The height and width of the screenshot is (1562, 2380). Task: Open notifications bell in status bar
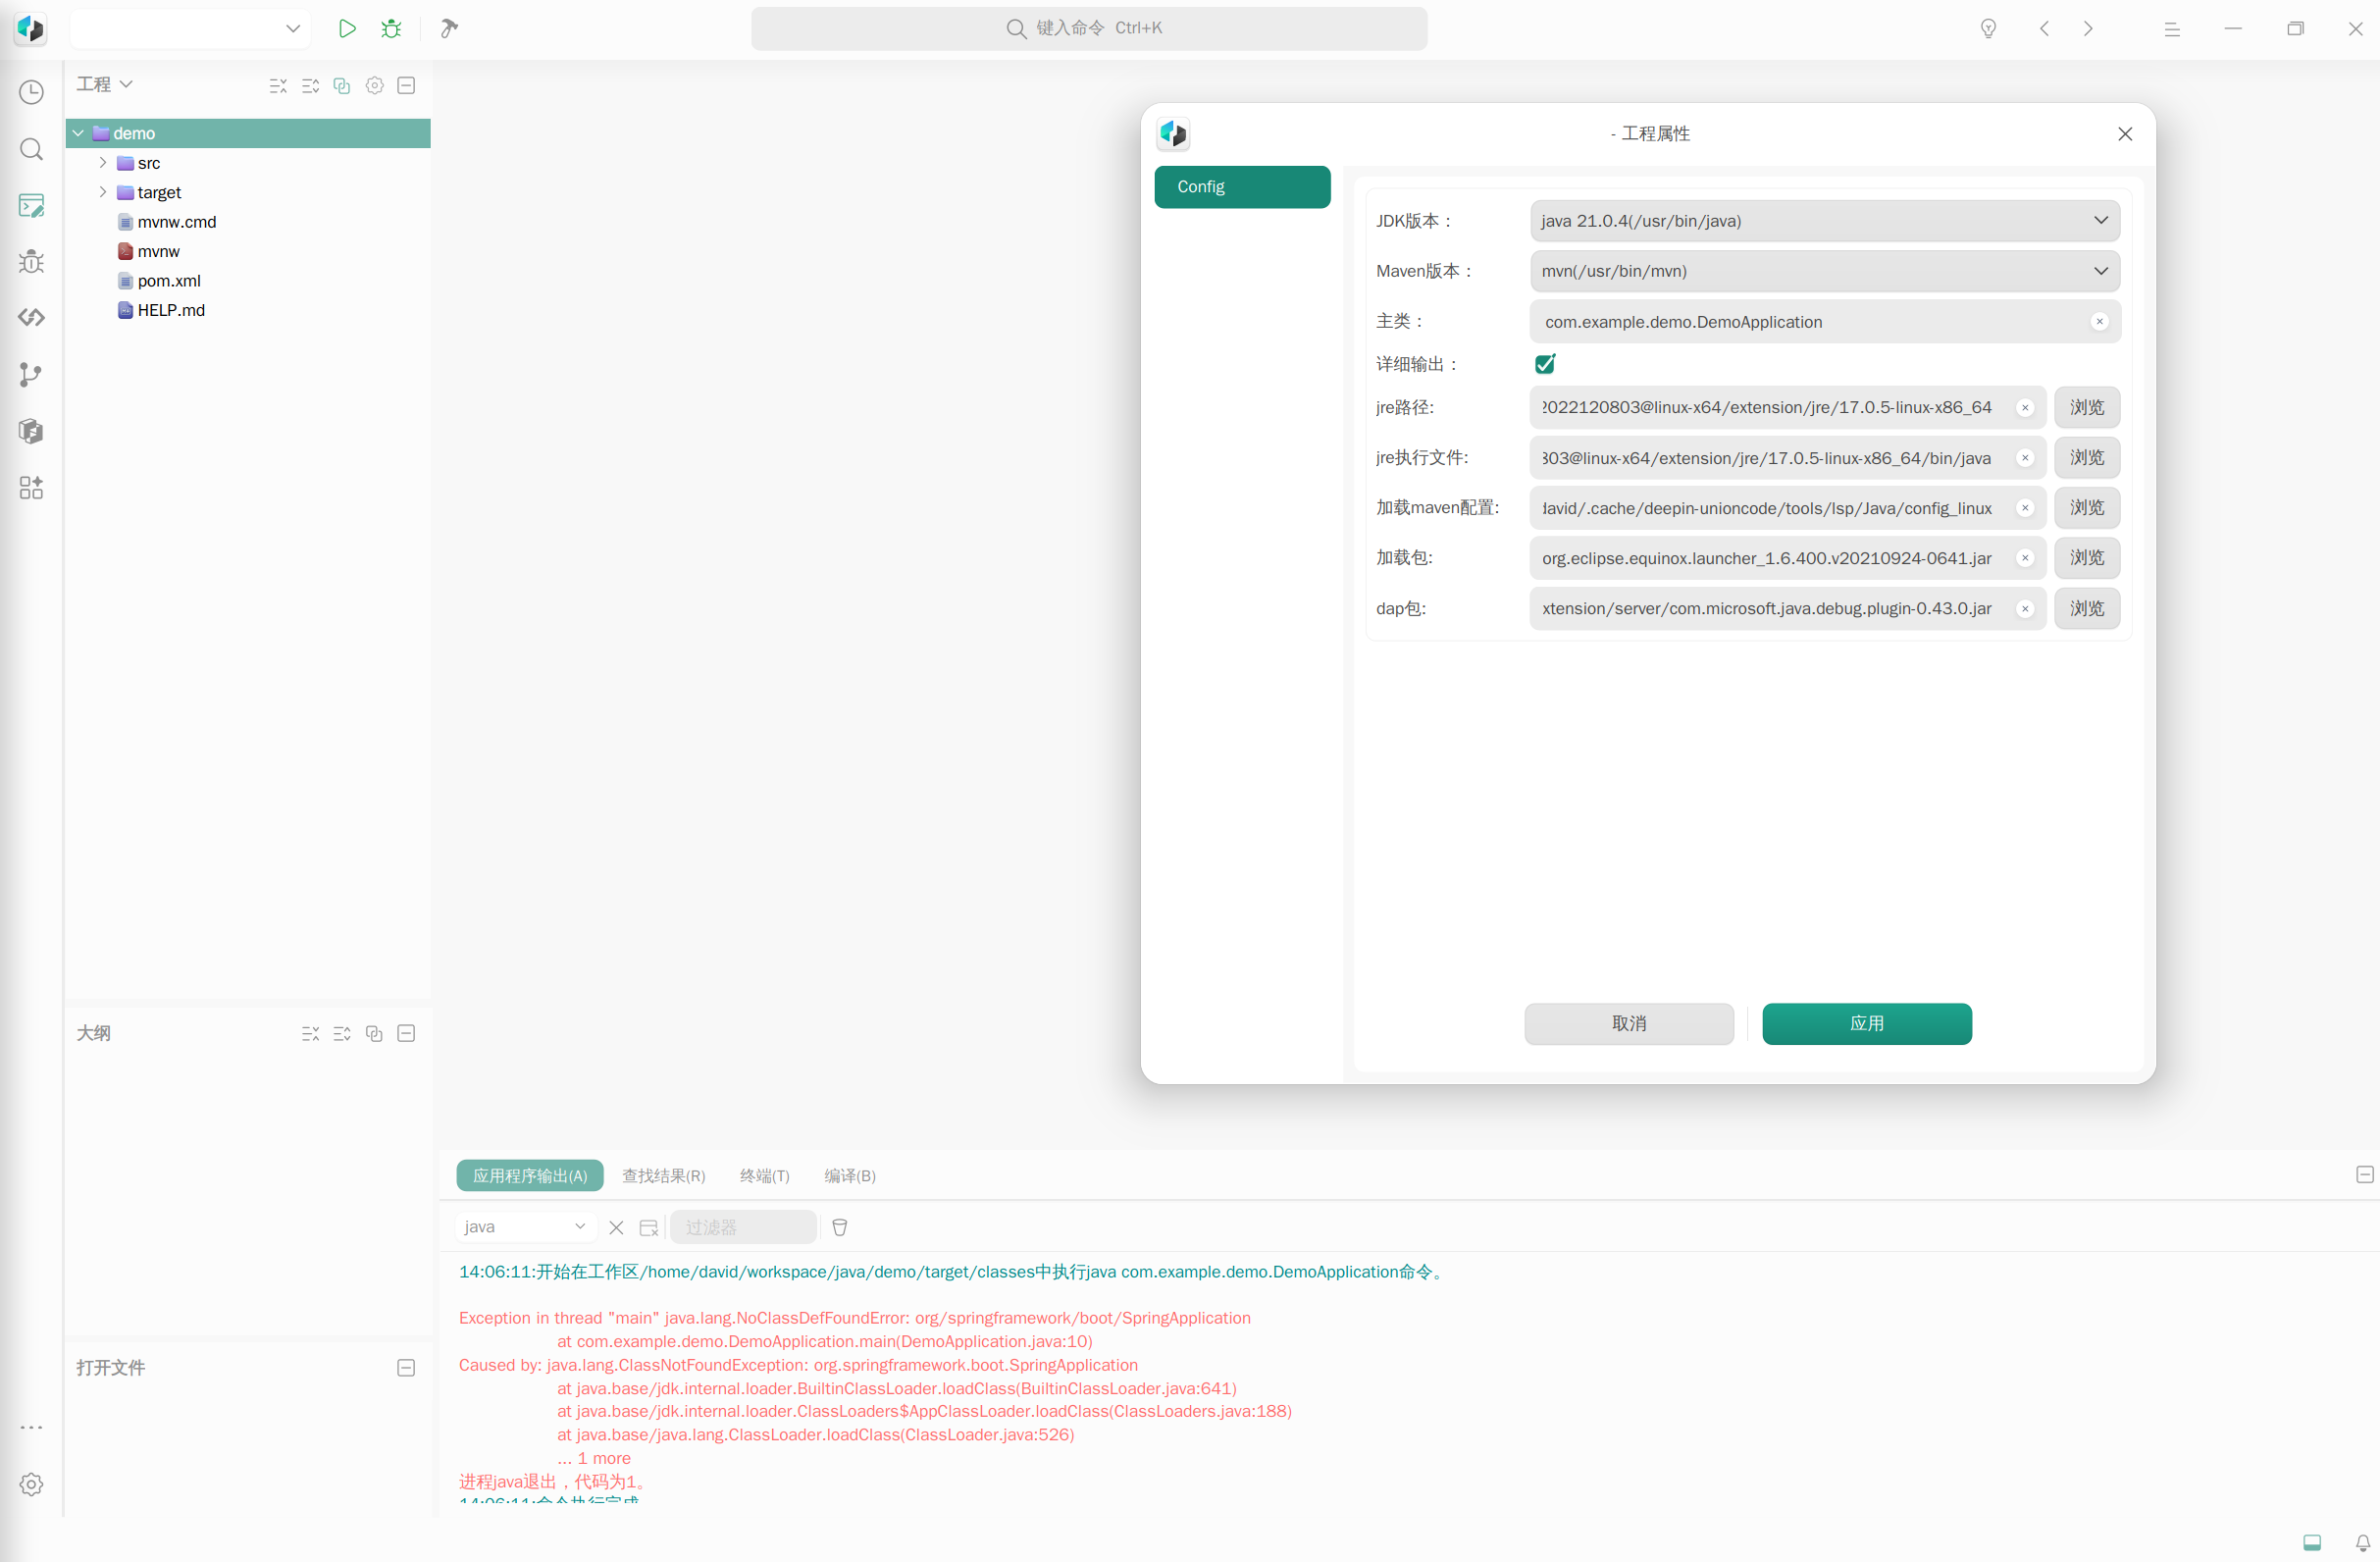tap(2363, 1542)
